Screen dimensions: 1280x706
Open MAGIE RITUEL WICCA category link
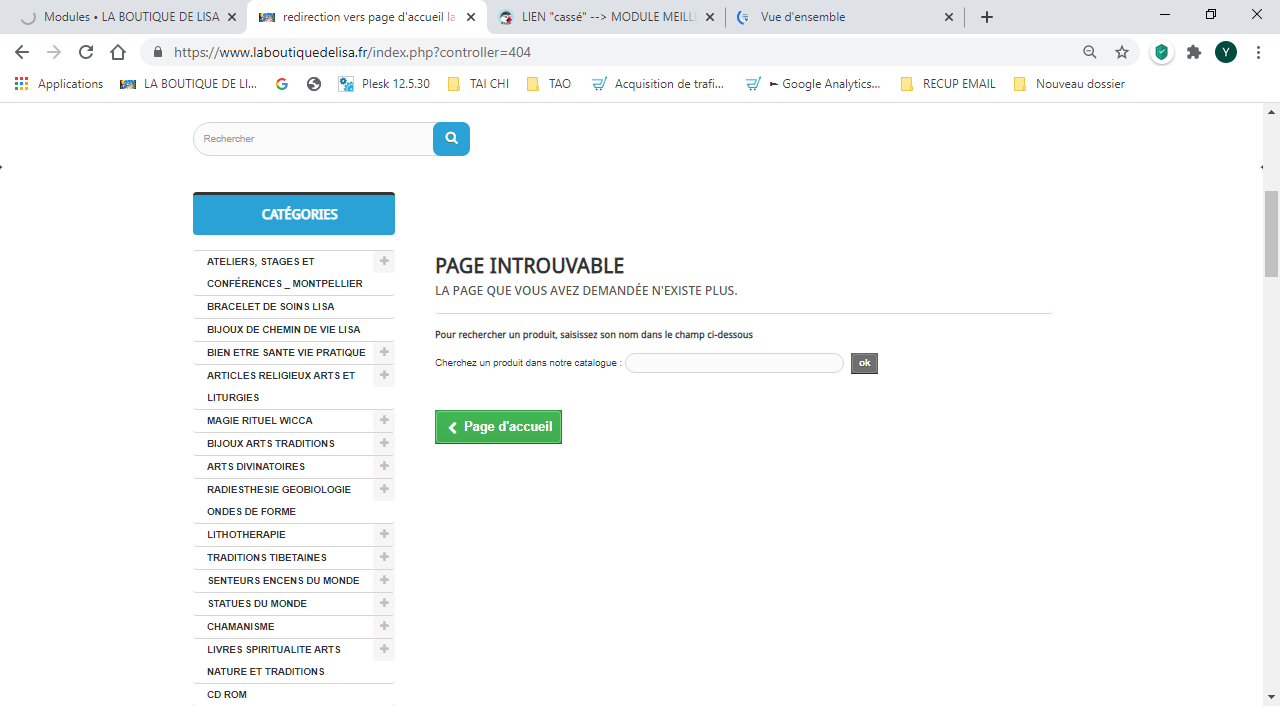pyautogui.click(x=260, y=421)
